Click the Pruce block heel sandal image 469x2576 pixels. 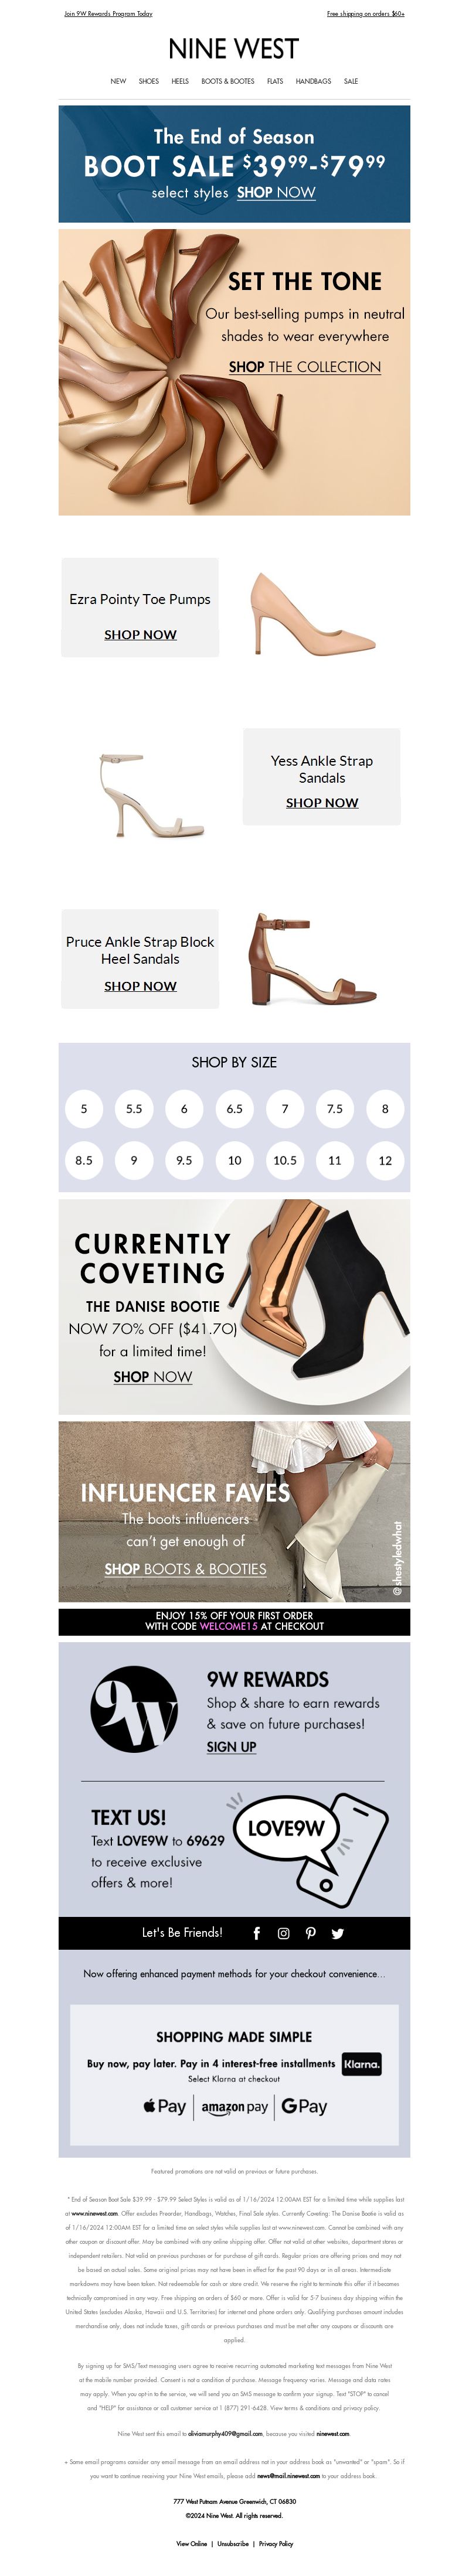coord(313,958)
